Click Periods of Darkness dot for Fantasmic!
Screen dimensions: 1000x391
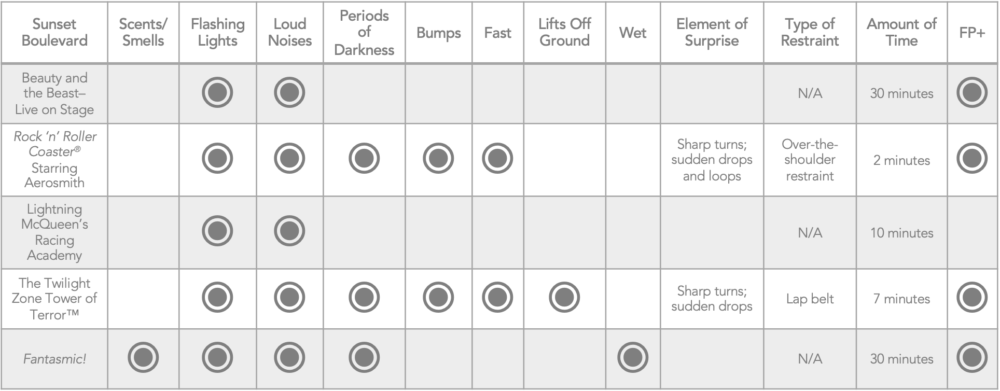point(364,358)
